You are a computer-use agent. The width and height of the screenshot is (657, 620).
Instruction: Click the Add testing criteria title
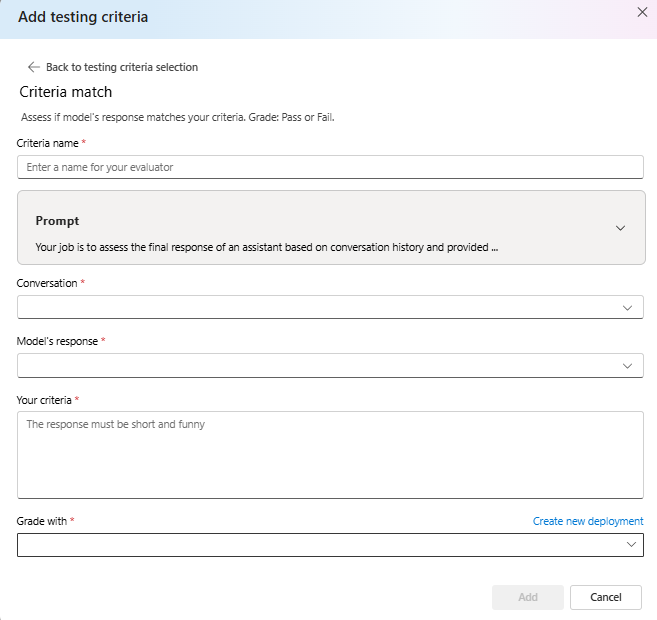(x=83, y=17)
